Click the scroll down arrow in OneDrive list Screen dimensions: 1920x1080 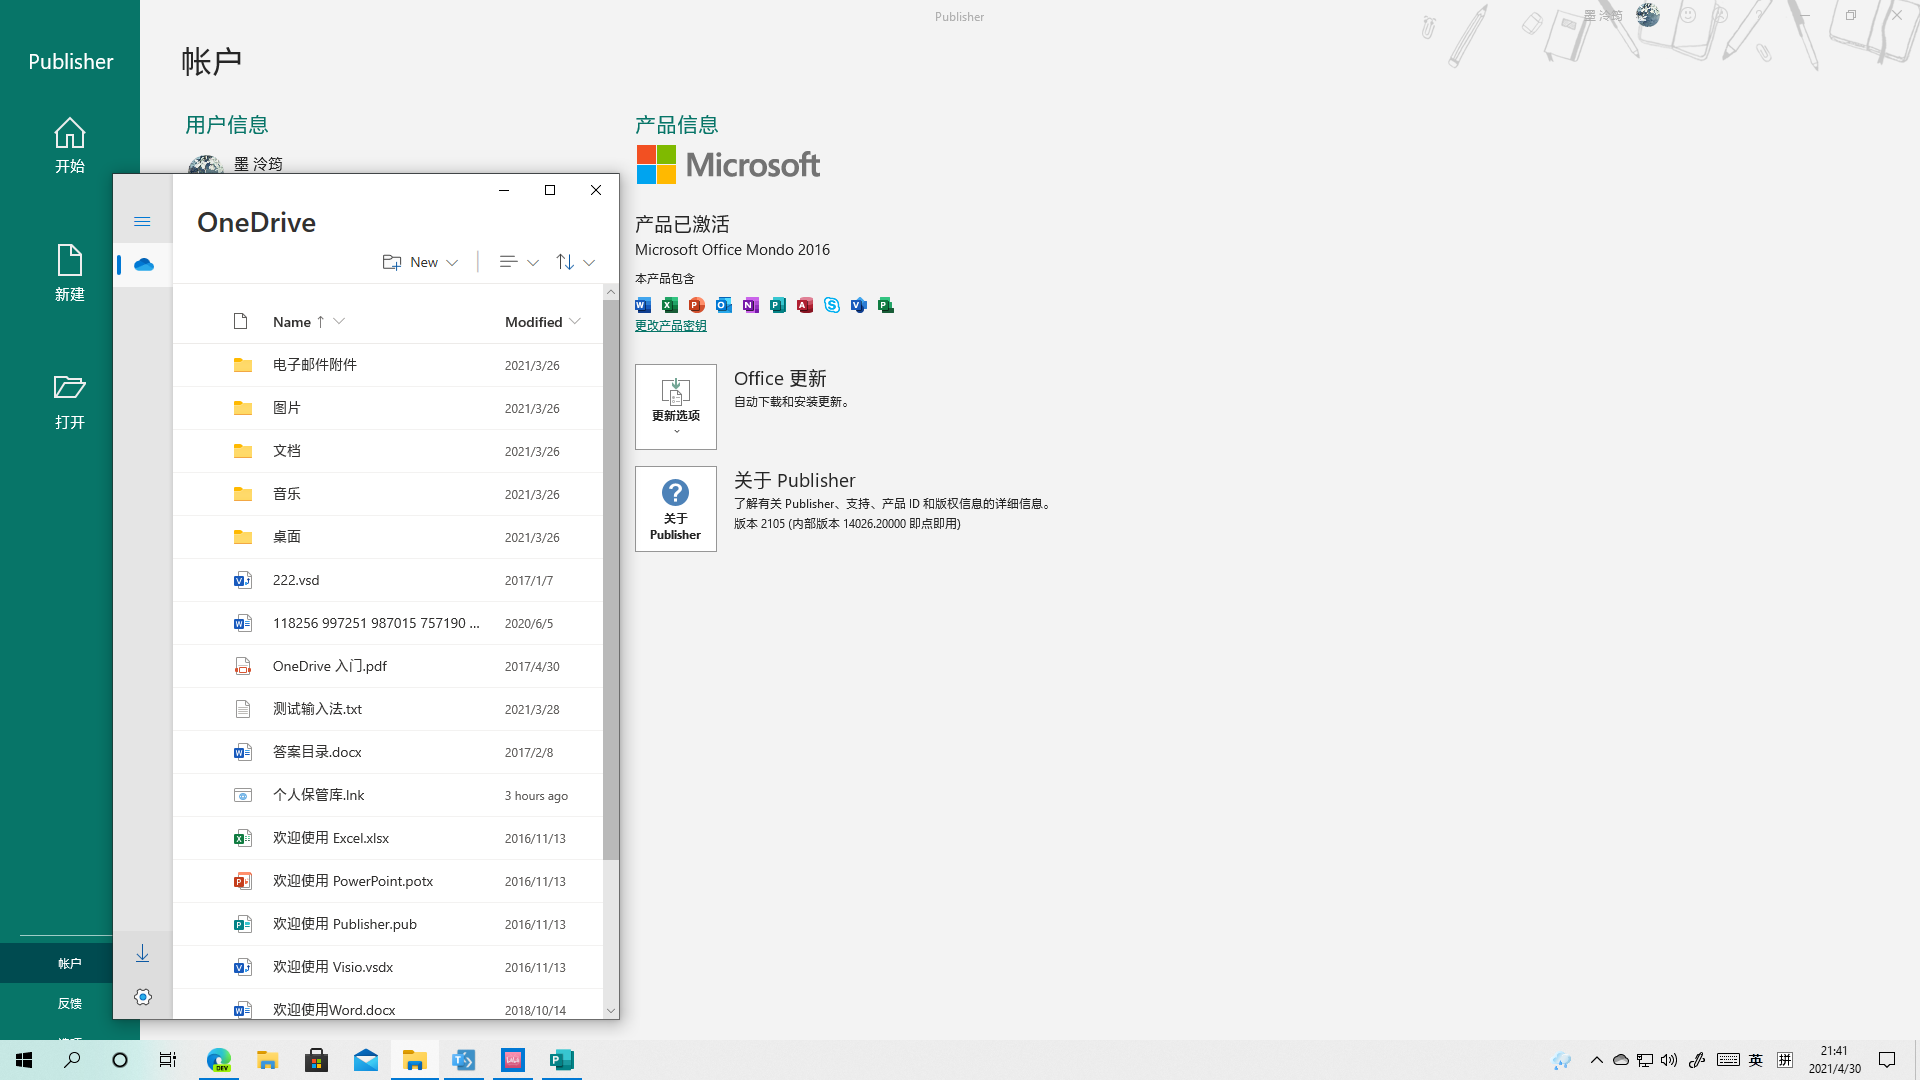pyautogui.click(x=611, y=1011)
